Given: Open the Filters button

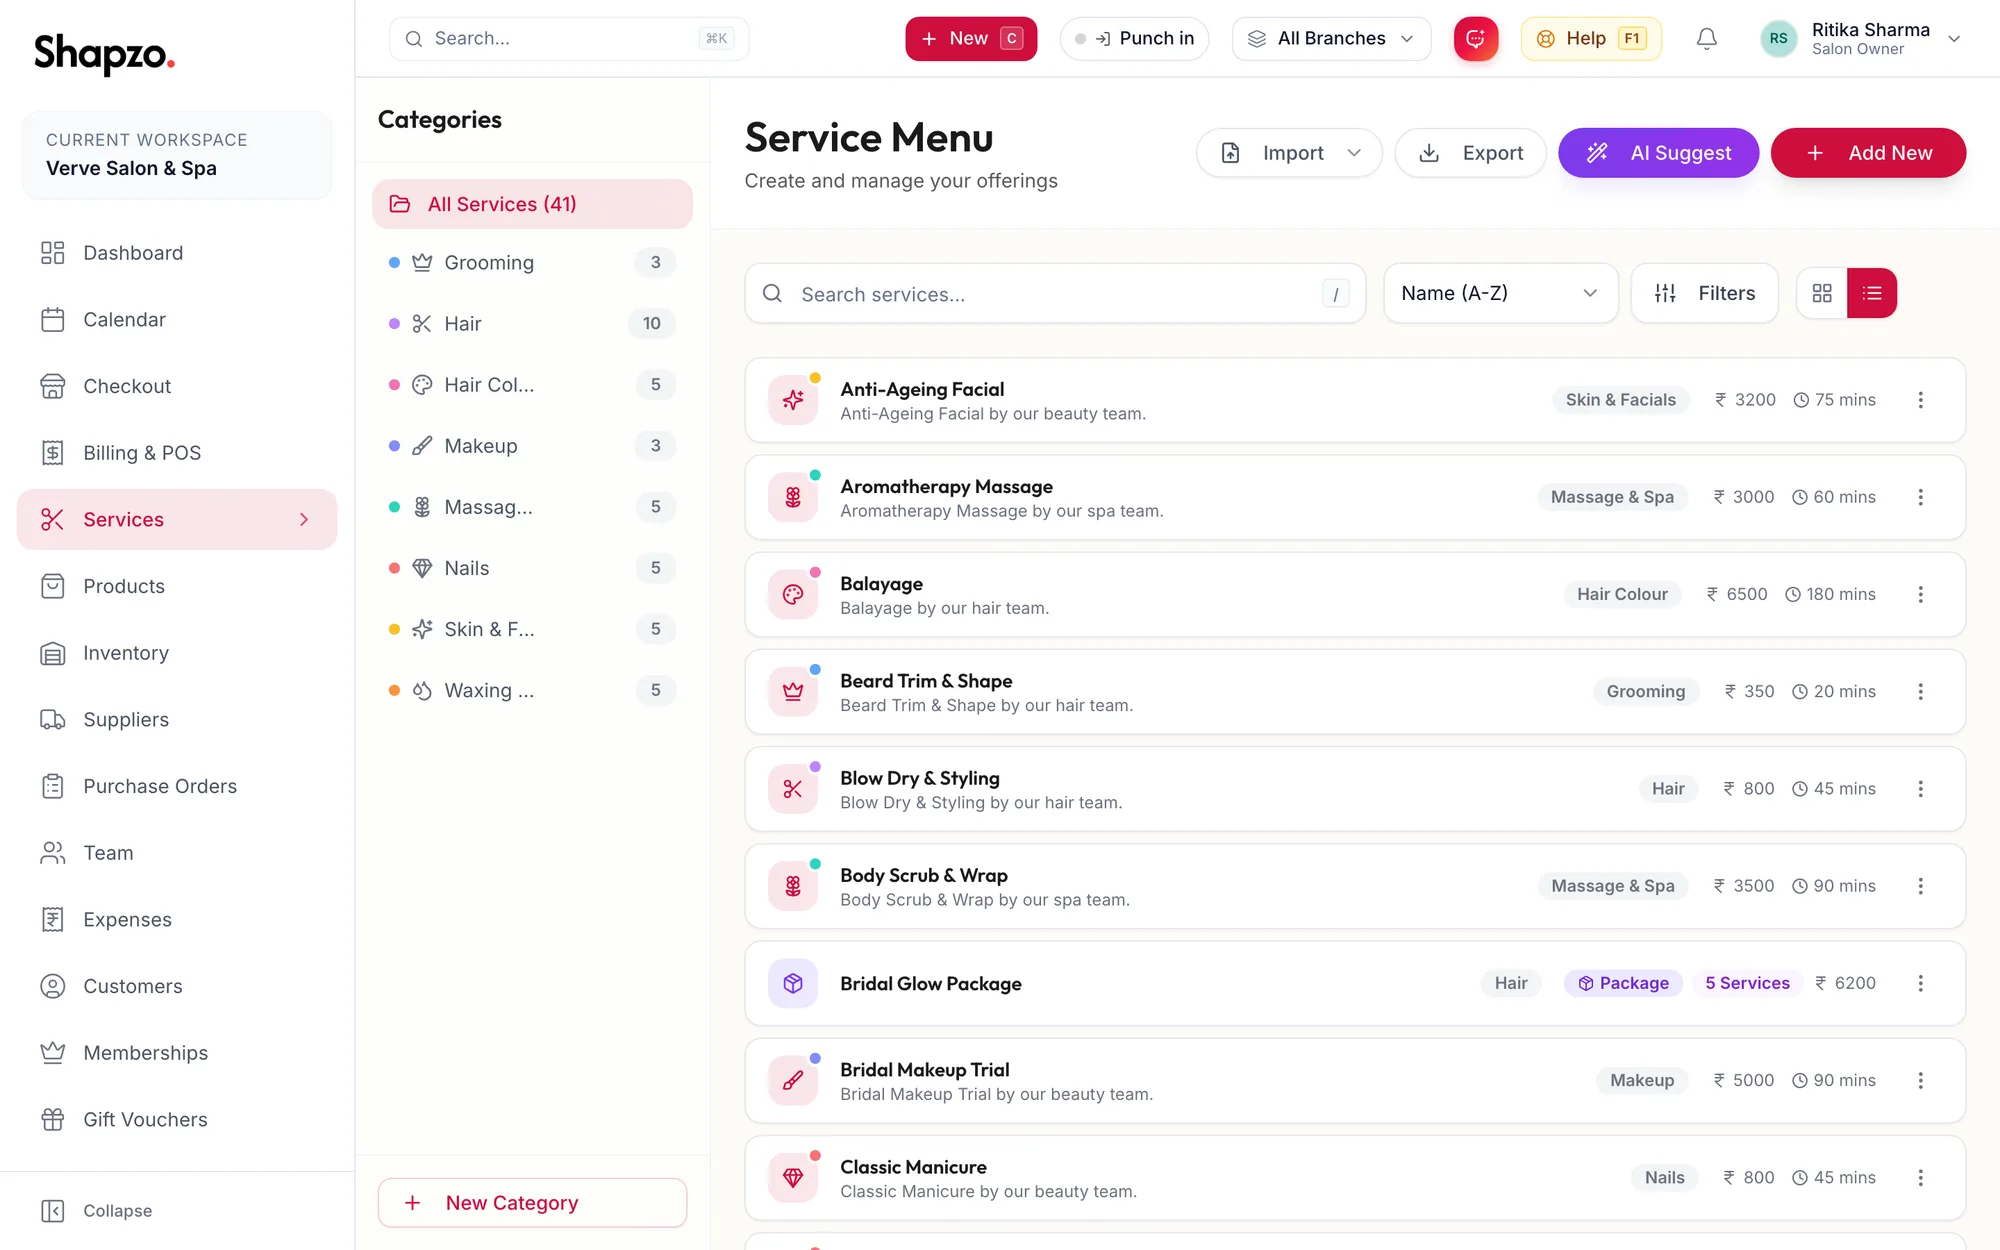Looking at the screenshot, I should (1704, 293).
